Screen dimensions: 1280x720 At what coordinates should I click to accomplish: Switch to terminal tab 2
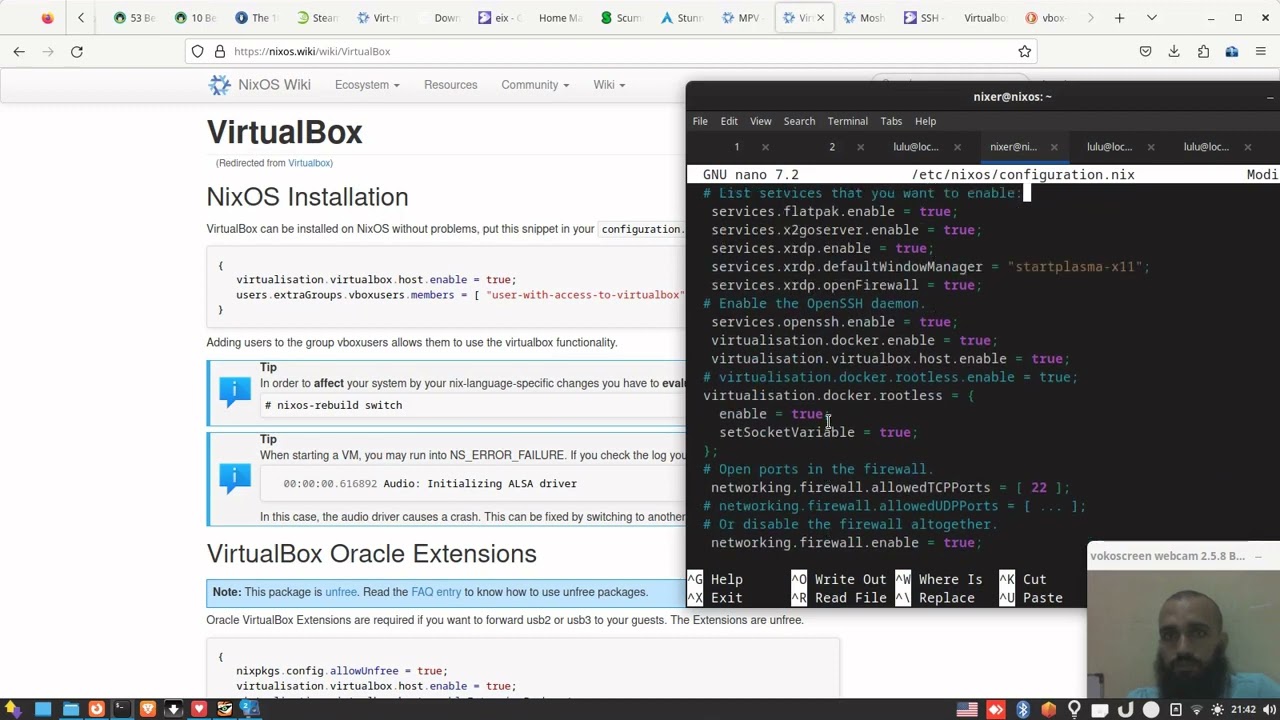point(831,147)
